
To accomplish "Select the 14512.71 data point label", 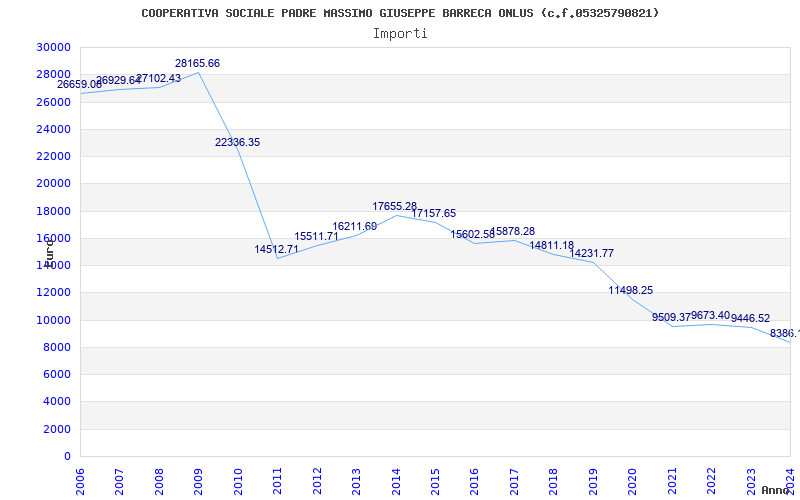I will [277, 249].
